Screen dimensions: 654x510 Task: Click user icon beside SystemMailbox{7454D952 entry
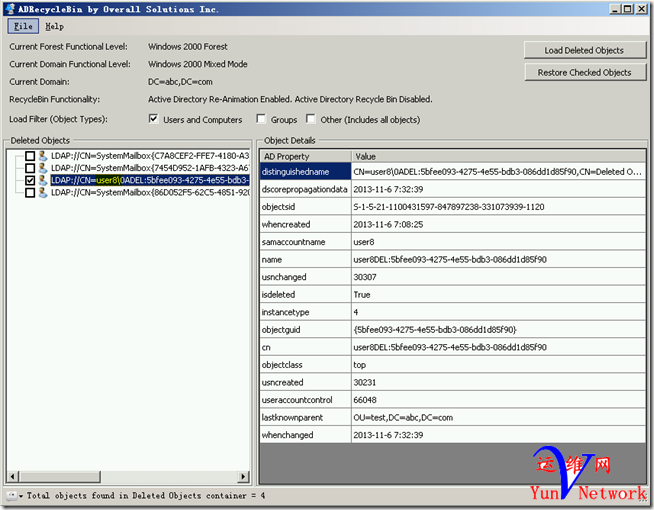click(x=43, y=168)
